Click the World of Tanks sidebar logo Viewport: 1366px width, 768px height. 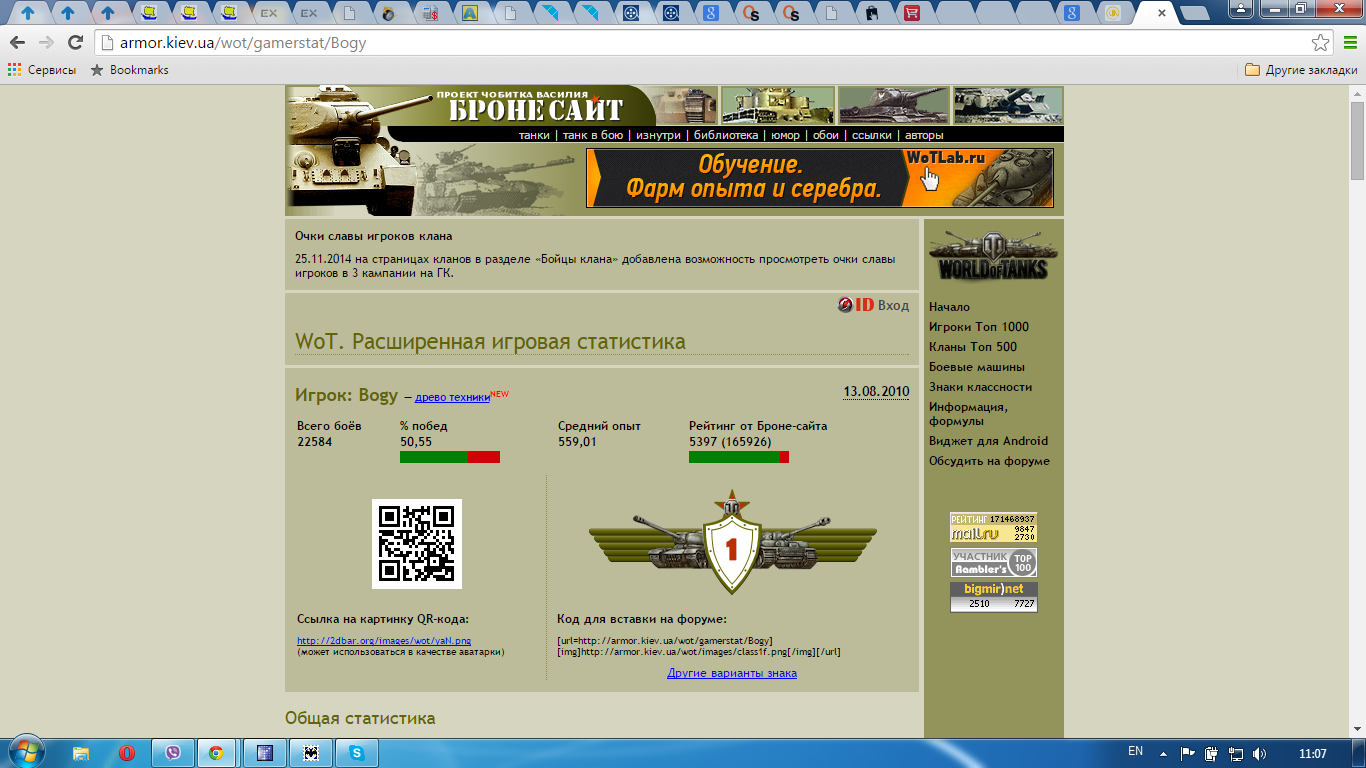[x=987, y=256]
